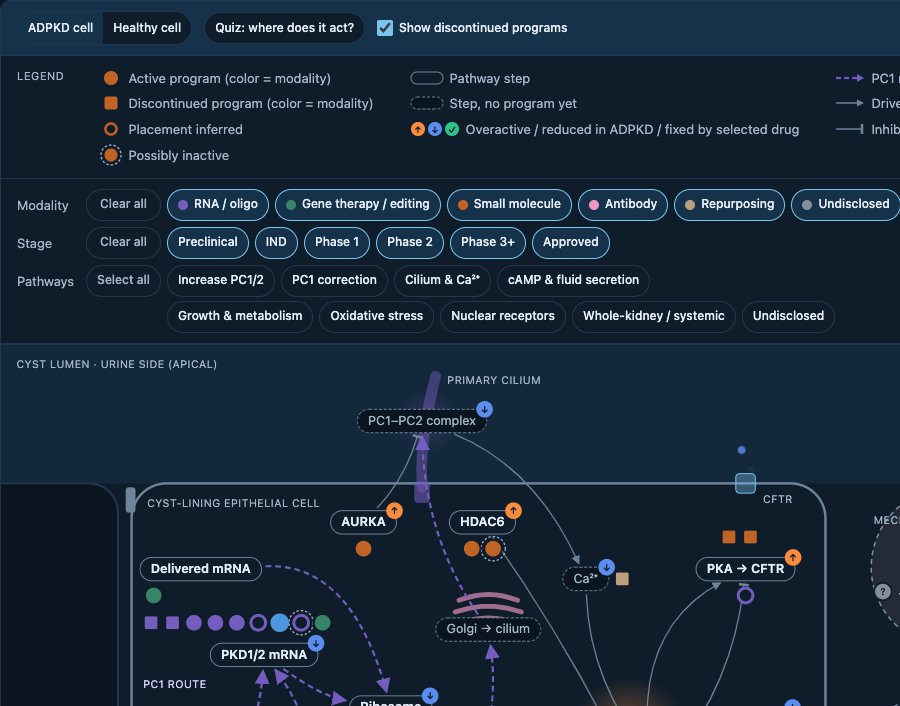The width and height of the screenshot is (900, 706).
Task: Click the first orange square above PKA → CFTR
Action: click(x=729, y=537)
